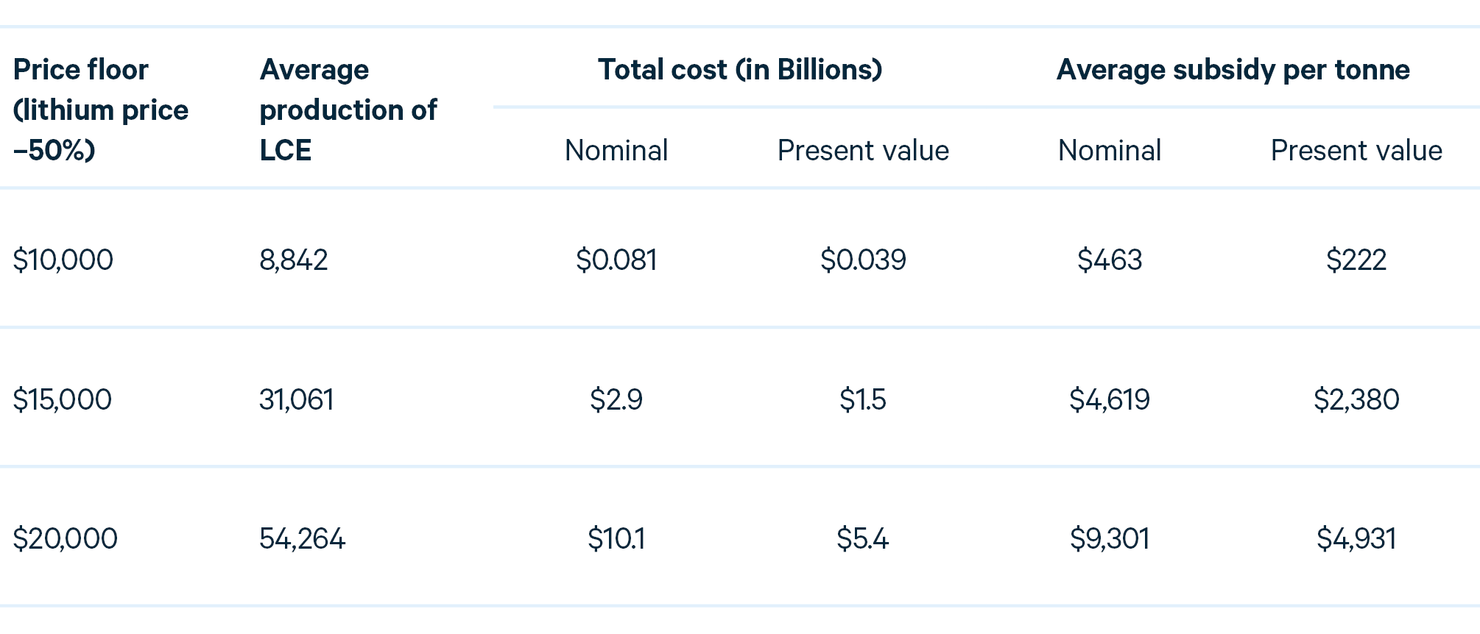Select the $10,000 price floor cell
The width and height of the screenshot is (1480, 634).
click(63, 260)
